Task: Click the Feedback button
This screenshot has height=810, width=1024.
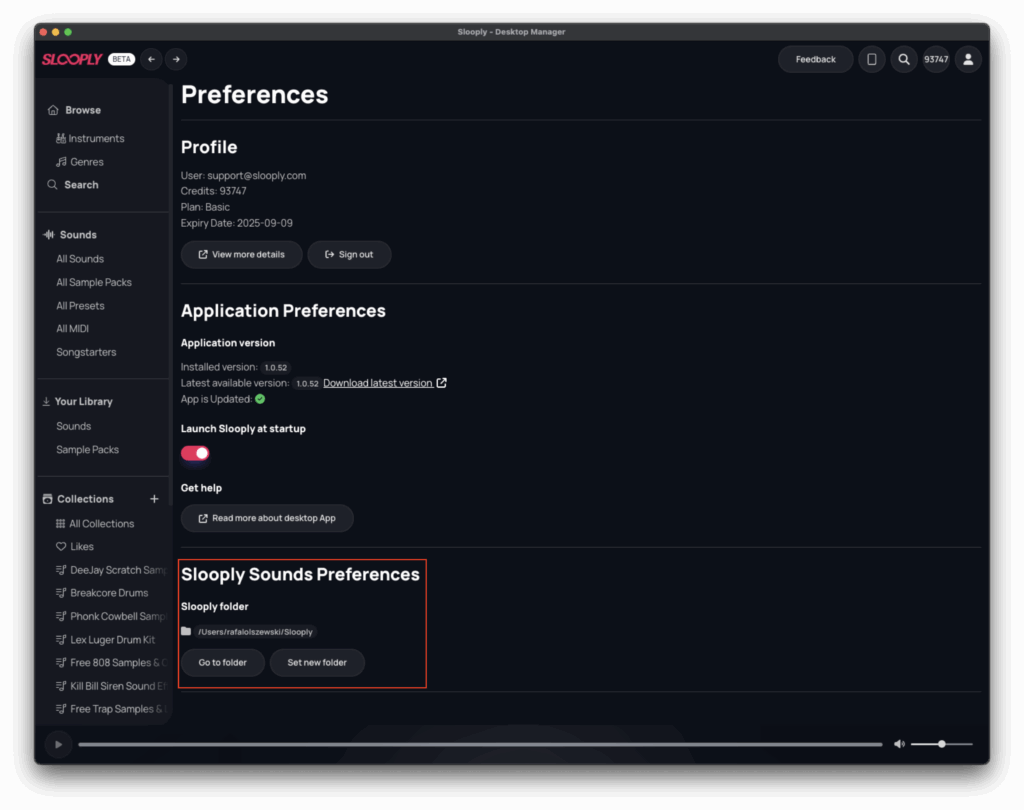Action: pos(815,59)
